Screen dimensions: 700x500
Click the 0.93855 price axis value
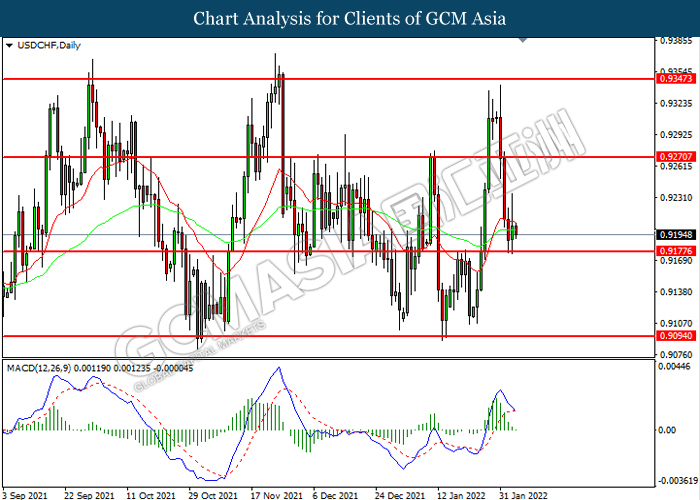point(676,41)
